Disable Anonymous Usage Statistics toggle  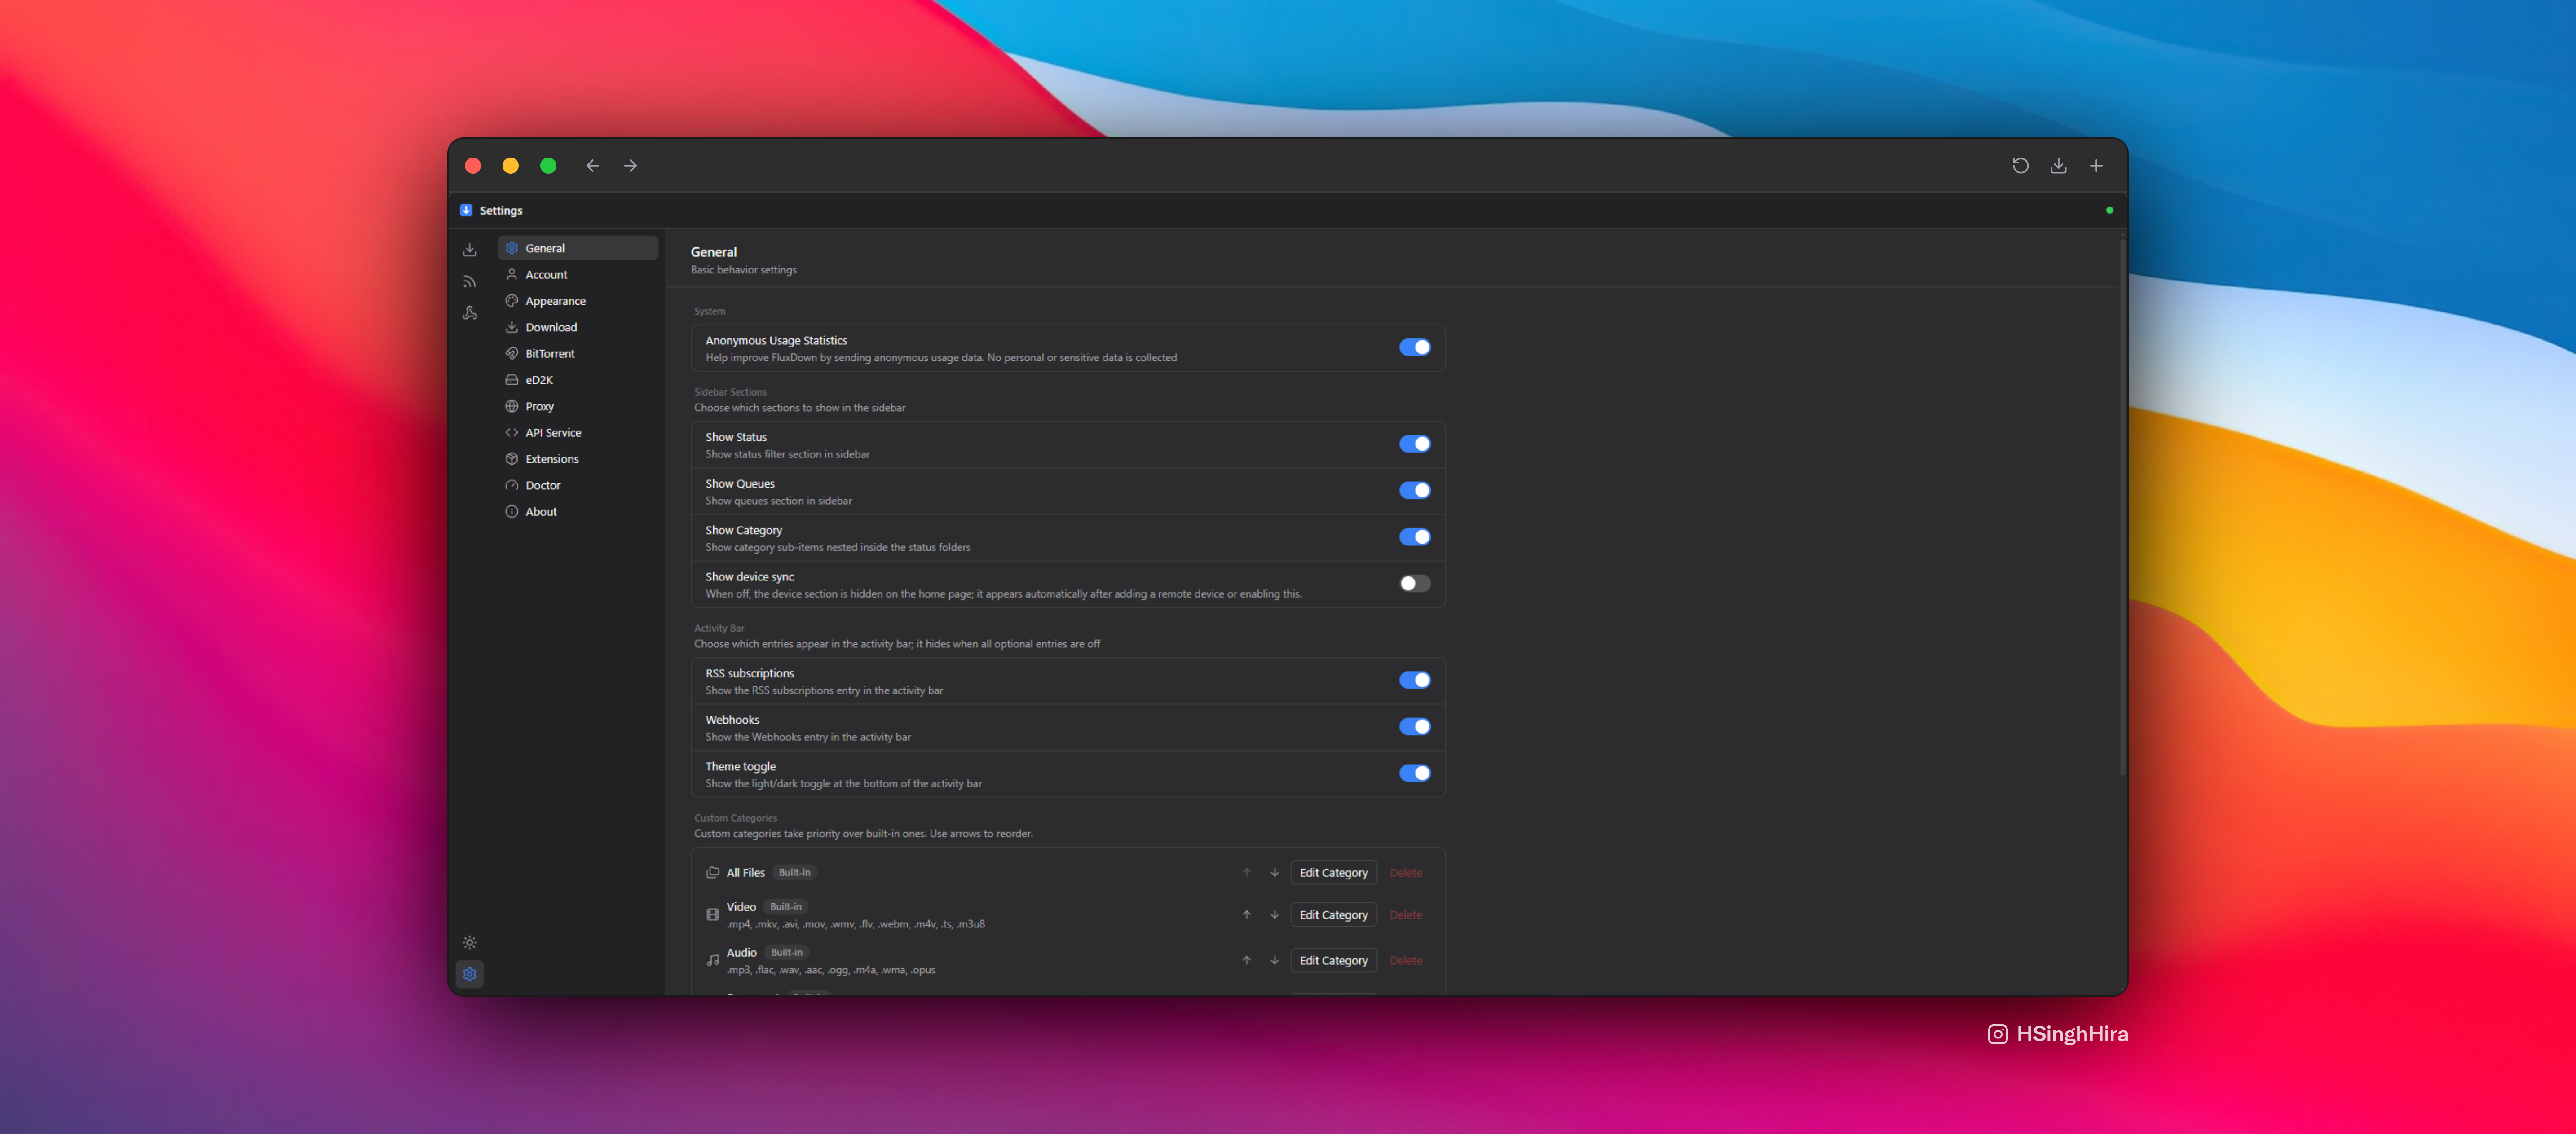pos(1414,347)
